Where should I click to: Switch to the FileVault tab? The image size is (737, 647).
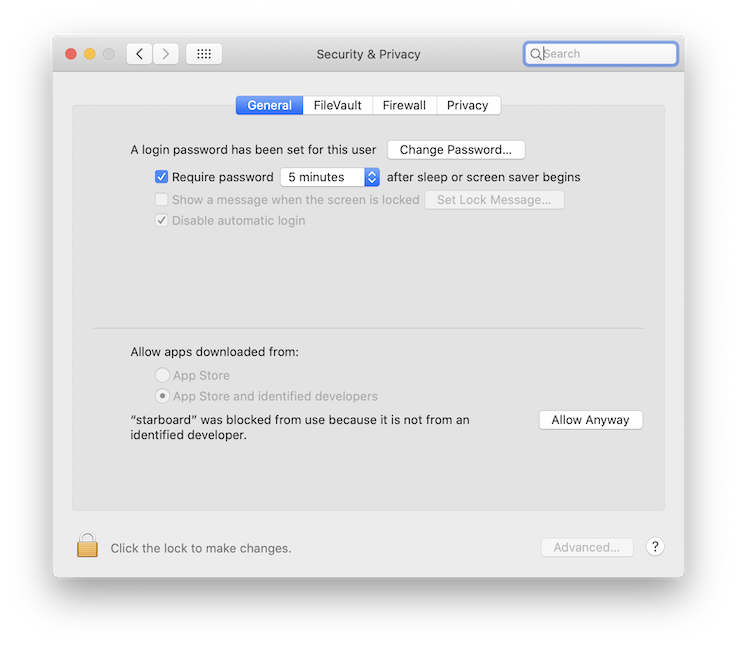click(337, 105)
